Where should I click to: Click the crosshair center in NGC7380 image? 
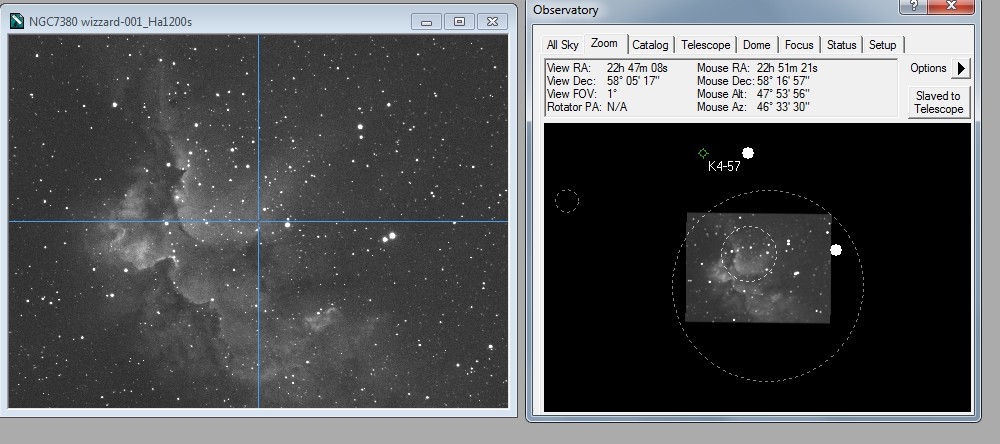pyautogui.click(x=259, y=221)
